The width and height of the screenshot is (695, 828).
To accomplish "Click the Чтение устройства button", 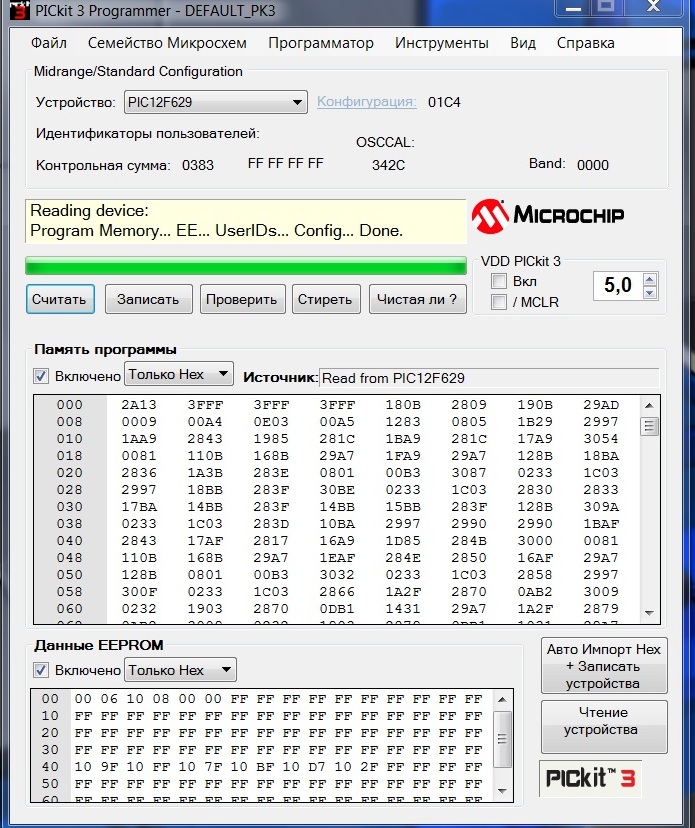I will (x=604, y=727).
